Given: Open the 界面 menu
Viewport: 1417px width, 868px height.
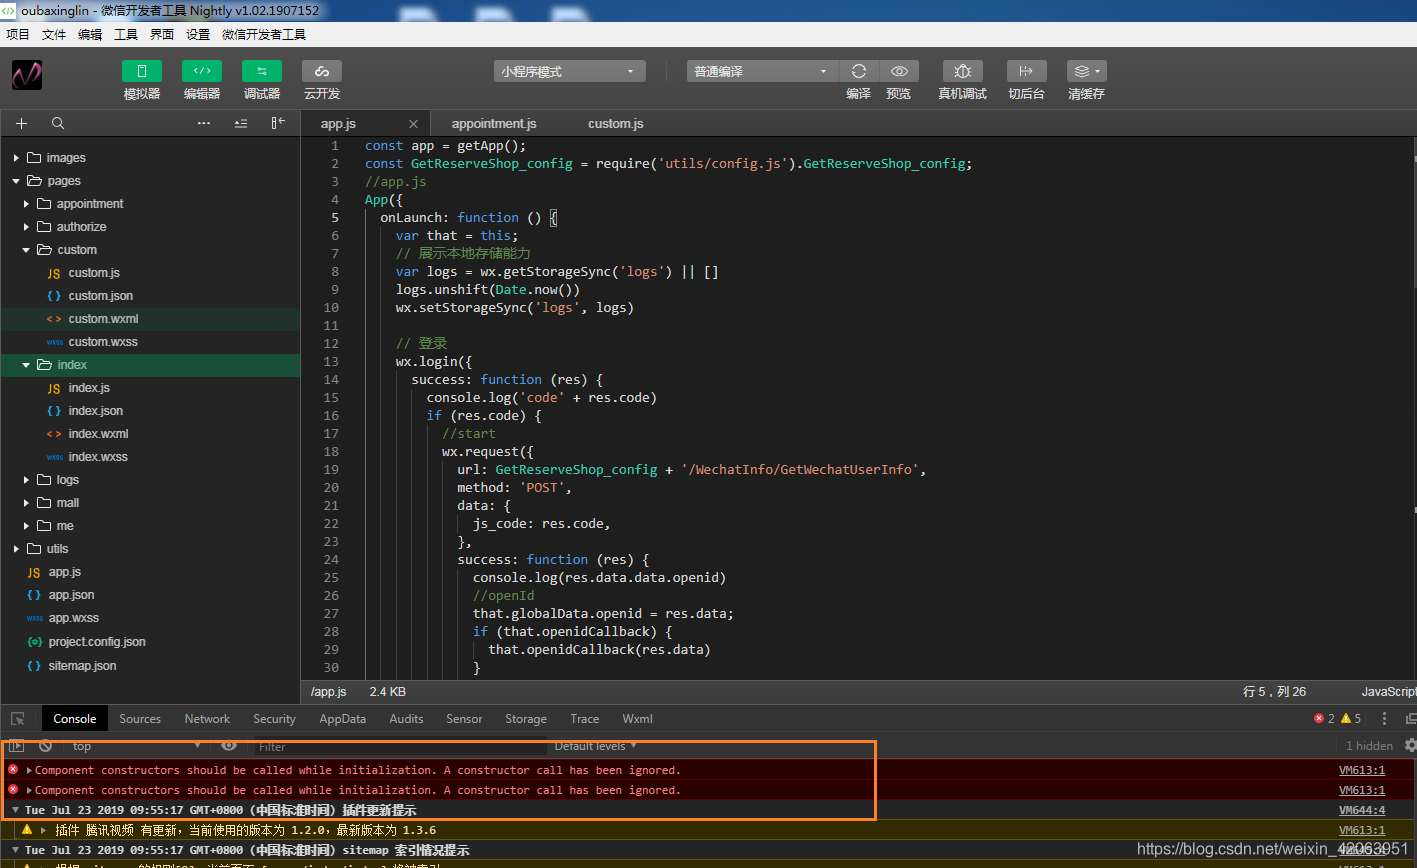Looking at the screenshot, I should [162, 34].
